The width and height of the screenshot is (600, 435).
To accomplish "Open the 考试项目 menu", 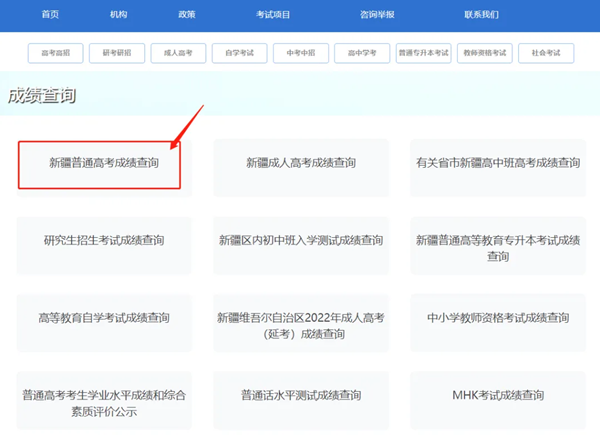I will [272, 15].
